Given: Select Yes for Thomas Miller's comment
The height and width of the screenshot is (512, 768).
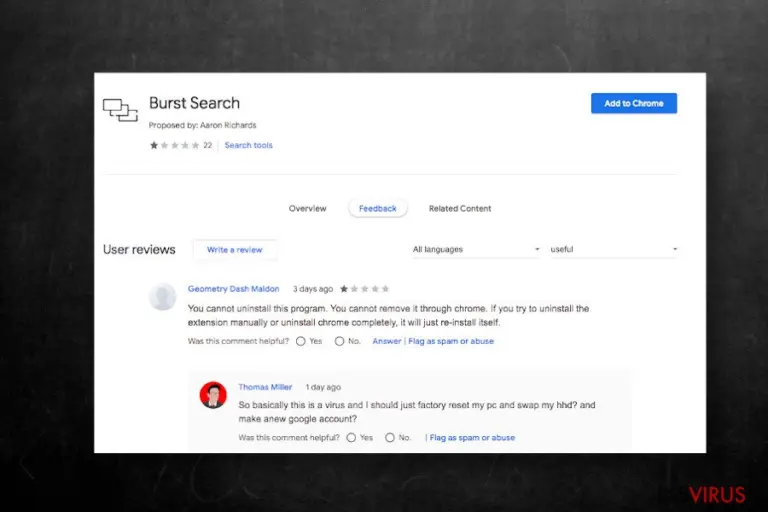Looking at the screenshot, I should coord(351,438).
